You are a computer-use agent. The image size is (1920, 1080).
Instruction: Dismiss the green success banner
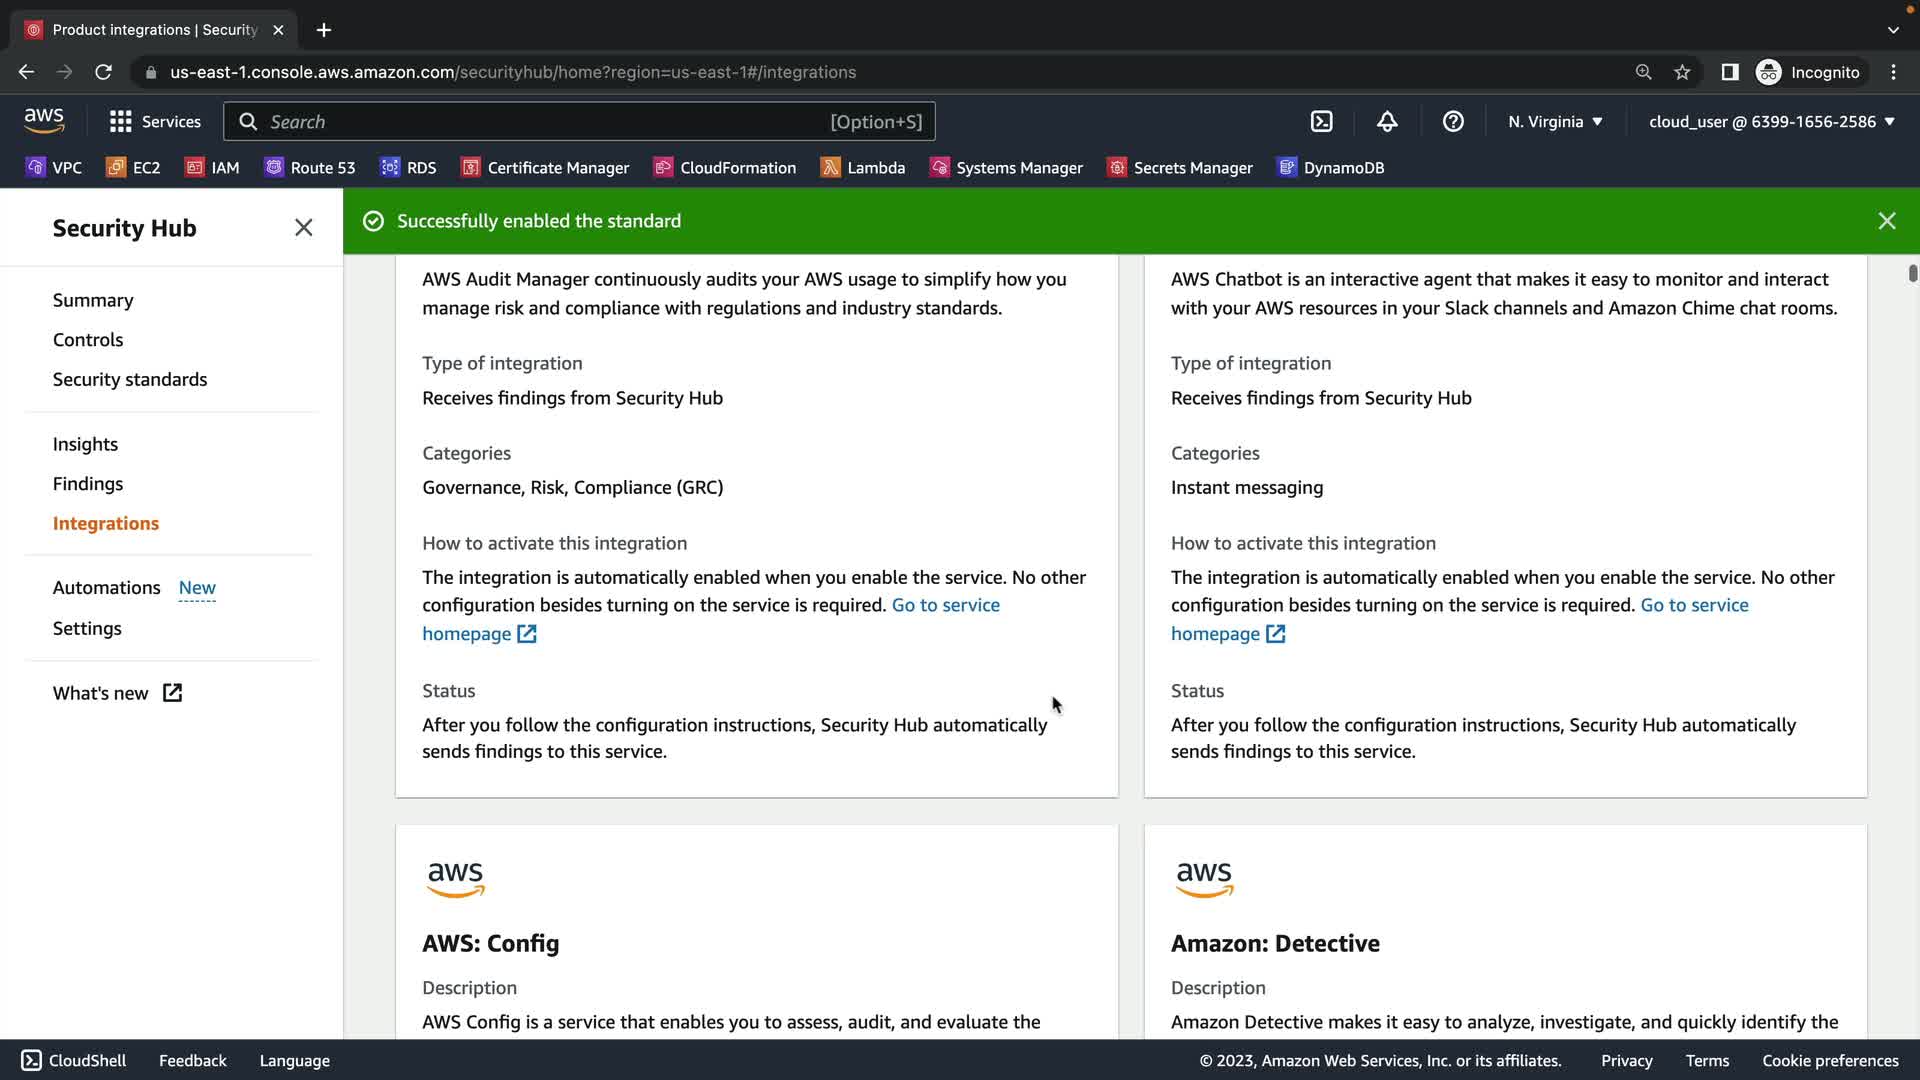[x=1886, y=221]
